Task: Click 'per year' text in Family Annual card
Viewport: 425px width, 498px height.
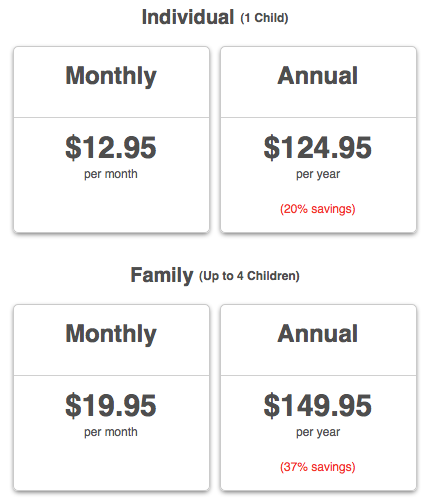Action: pyautogui.click(x=318, y=432)
